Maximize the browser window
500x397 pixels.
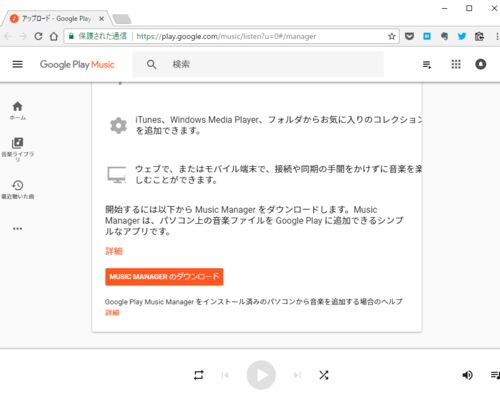point(469,8)
